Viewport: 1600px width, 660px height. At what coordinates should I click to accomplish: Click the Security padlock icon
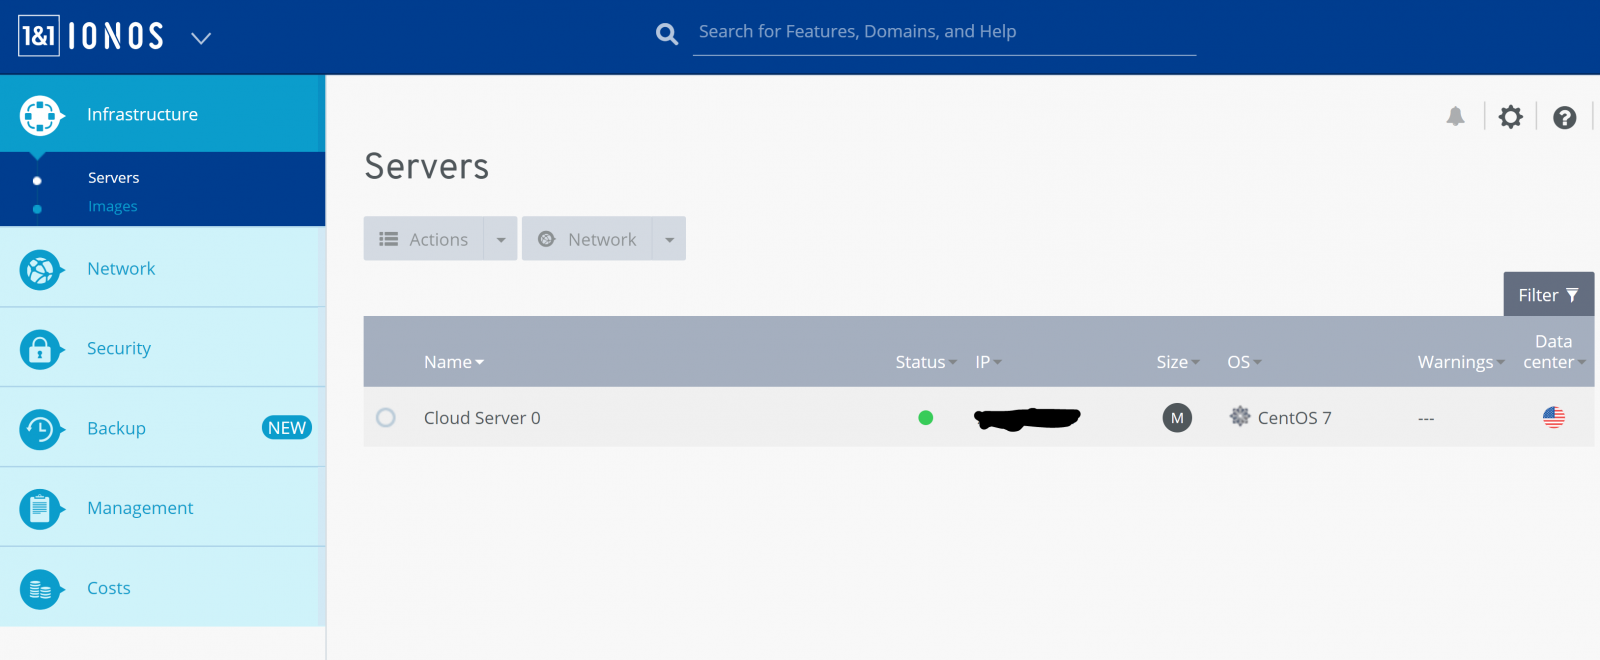(x=40, y=349)
